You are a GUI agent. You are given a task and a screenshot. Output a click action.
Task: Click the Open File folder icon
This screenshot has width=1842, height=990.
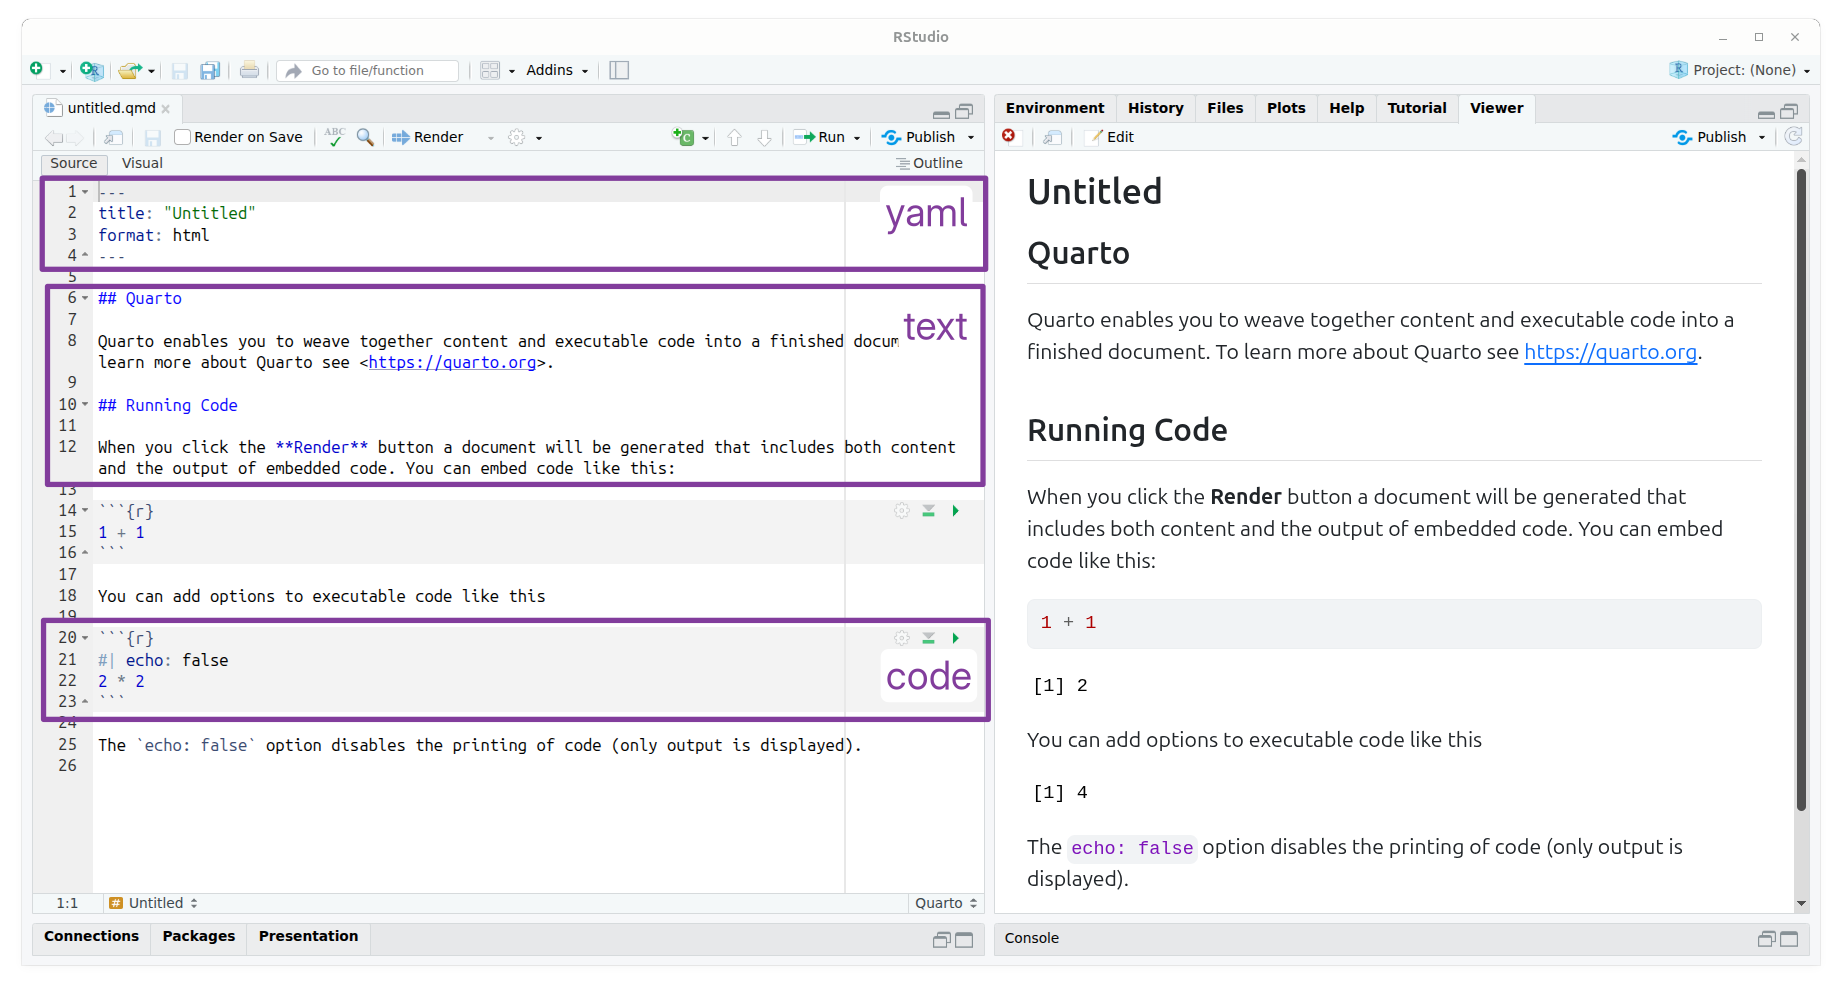point(129,70)
